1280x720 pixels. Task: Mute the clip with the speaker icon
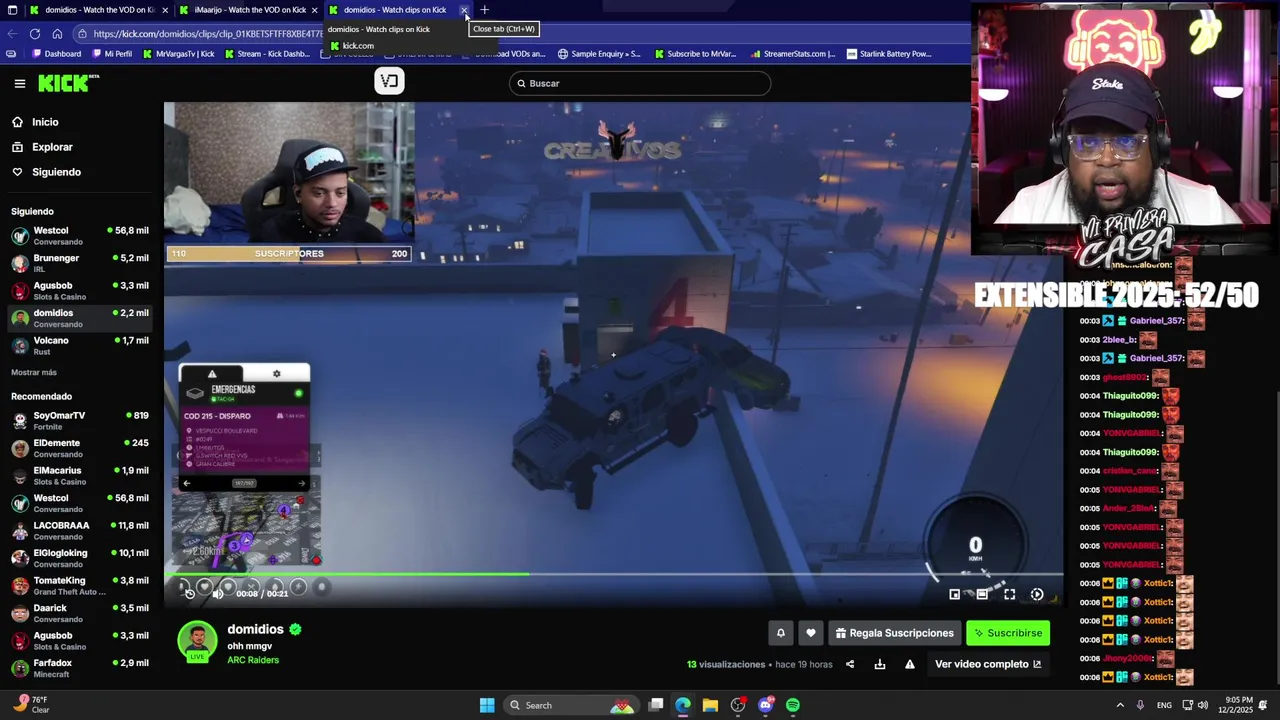tap(217, 593)
